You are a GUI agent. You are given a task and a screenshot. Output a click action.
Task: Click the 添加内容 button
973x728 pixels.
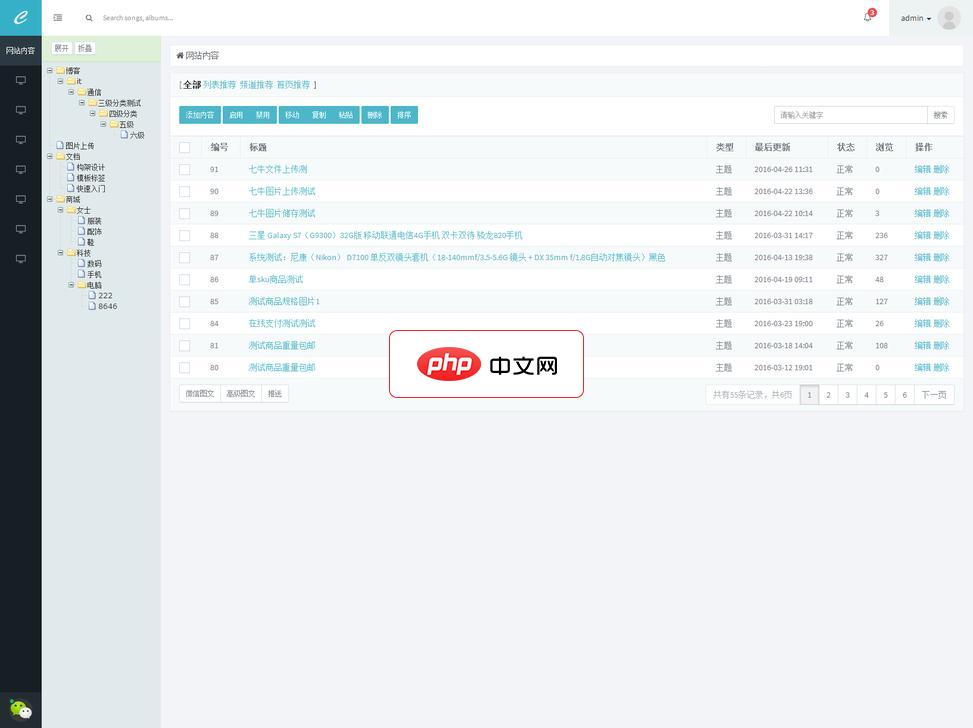tap(200, 115)
